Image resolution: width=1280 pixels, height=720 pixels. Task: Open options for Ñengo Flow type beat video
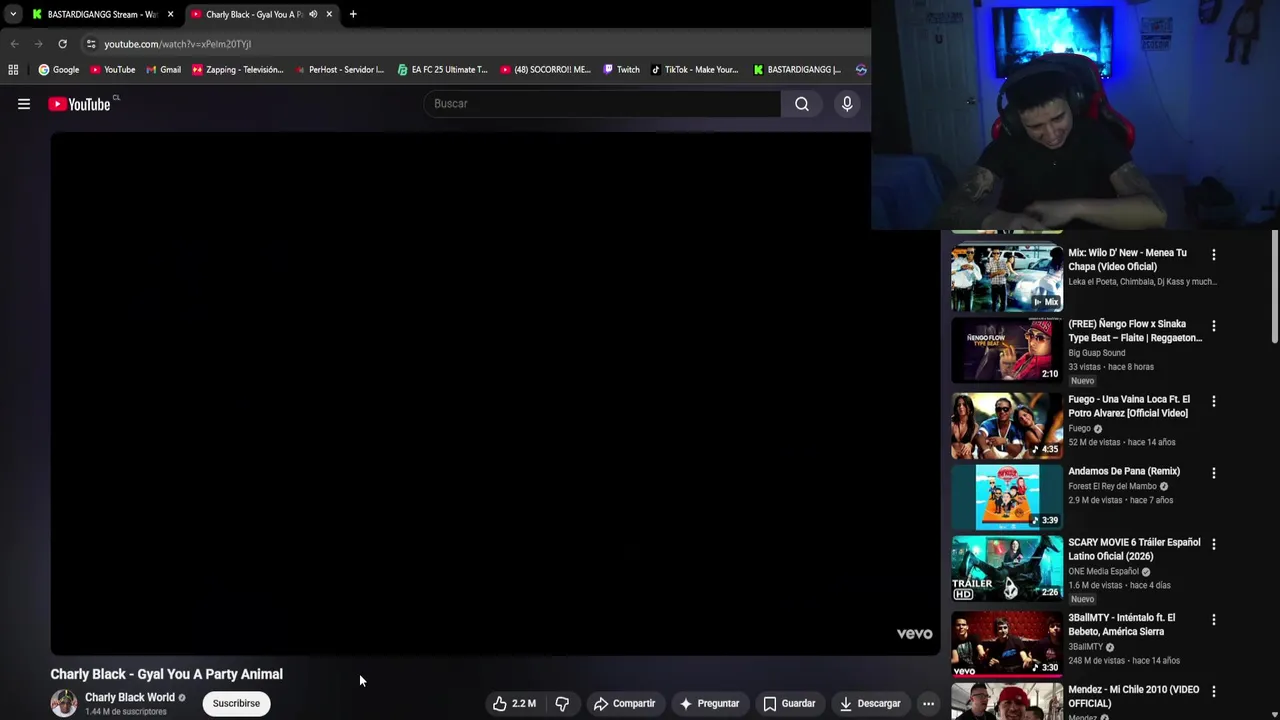(x=1214, y=326)
